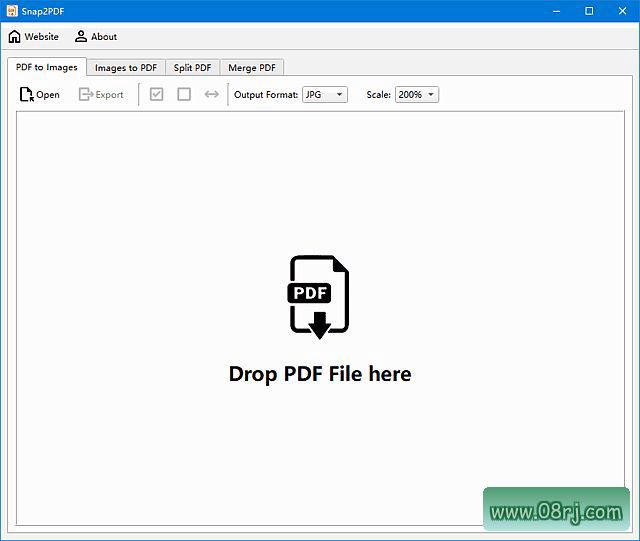The image size is (640, 541).
Task: Maximize the Snap2PDF window
Action: [589, 11]
